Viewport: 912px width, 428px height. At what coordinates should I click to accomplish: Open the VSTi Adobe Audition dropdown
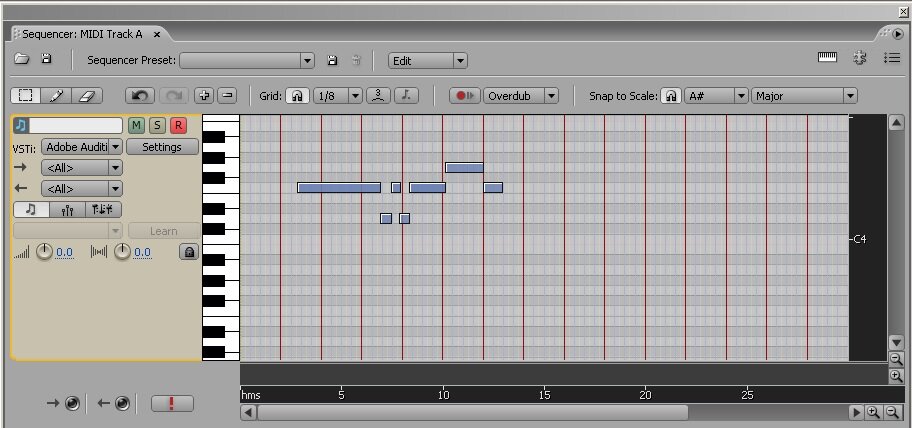pos(81,147)
